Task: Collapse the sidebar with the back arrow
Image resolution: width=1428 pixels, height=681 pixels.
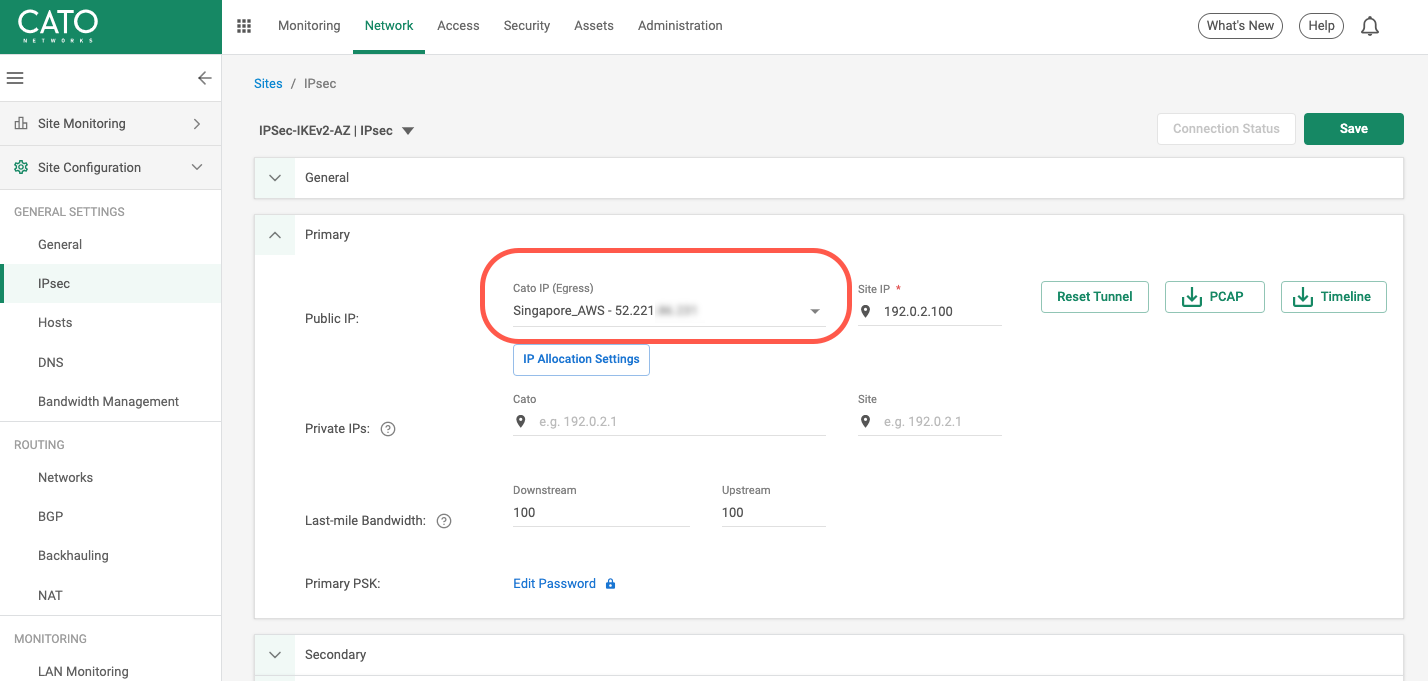Action: coord(204,77)
